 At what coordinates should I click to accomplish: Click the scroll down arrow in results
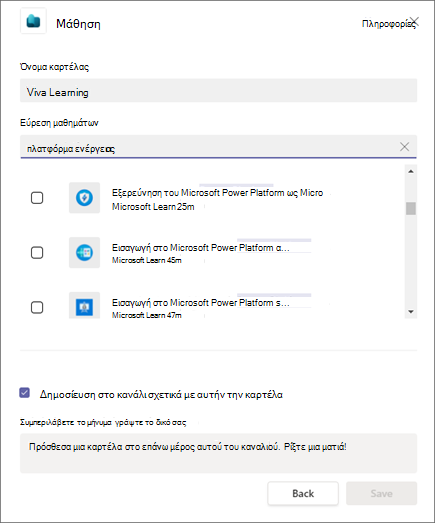point(411,312)
